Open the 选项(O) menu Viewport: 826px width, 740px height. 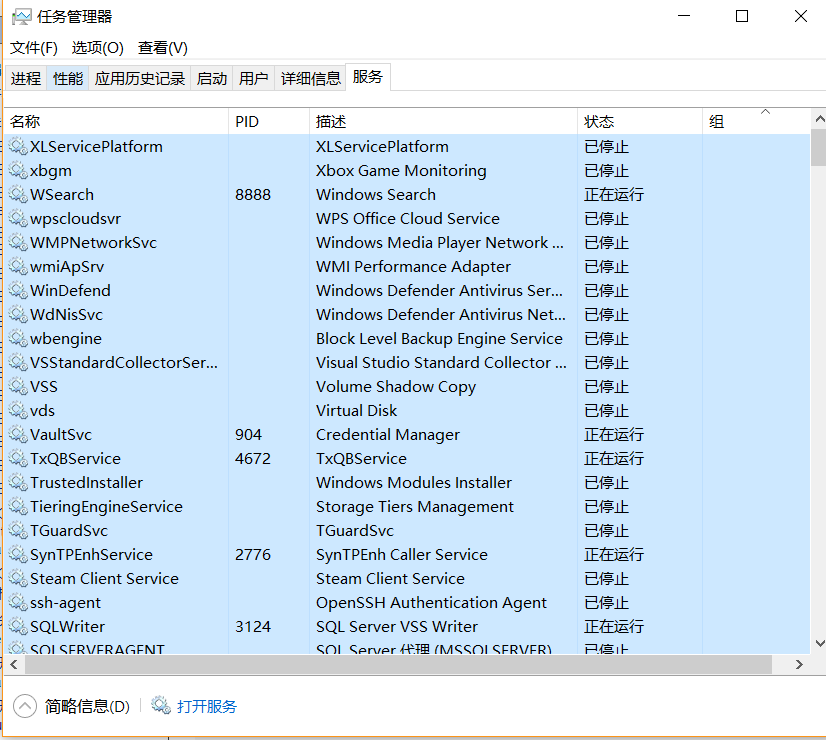point(97,48)
